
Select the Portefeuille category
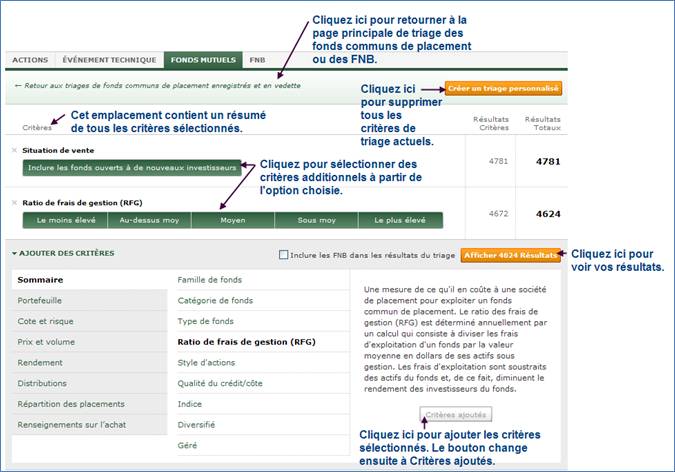pos(90,301)
